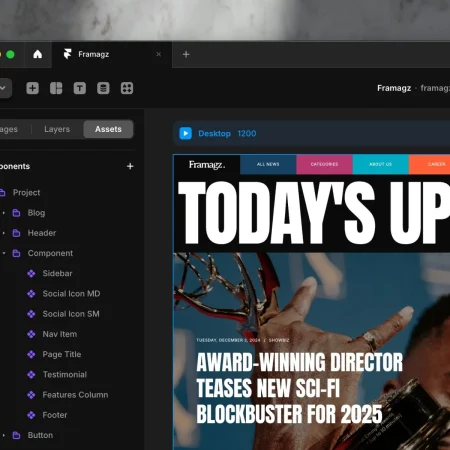The height and width of the screenshot is (450, 450).
Task: Select the Features Column component icon
Action: point(31,395)
